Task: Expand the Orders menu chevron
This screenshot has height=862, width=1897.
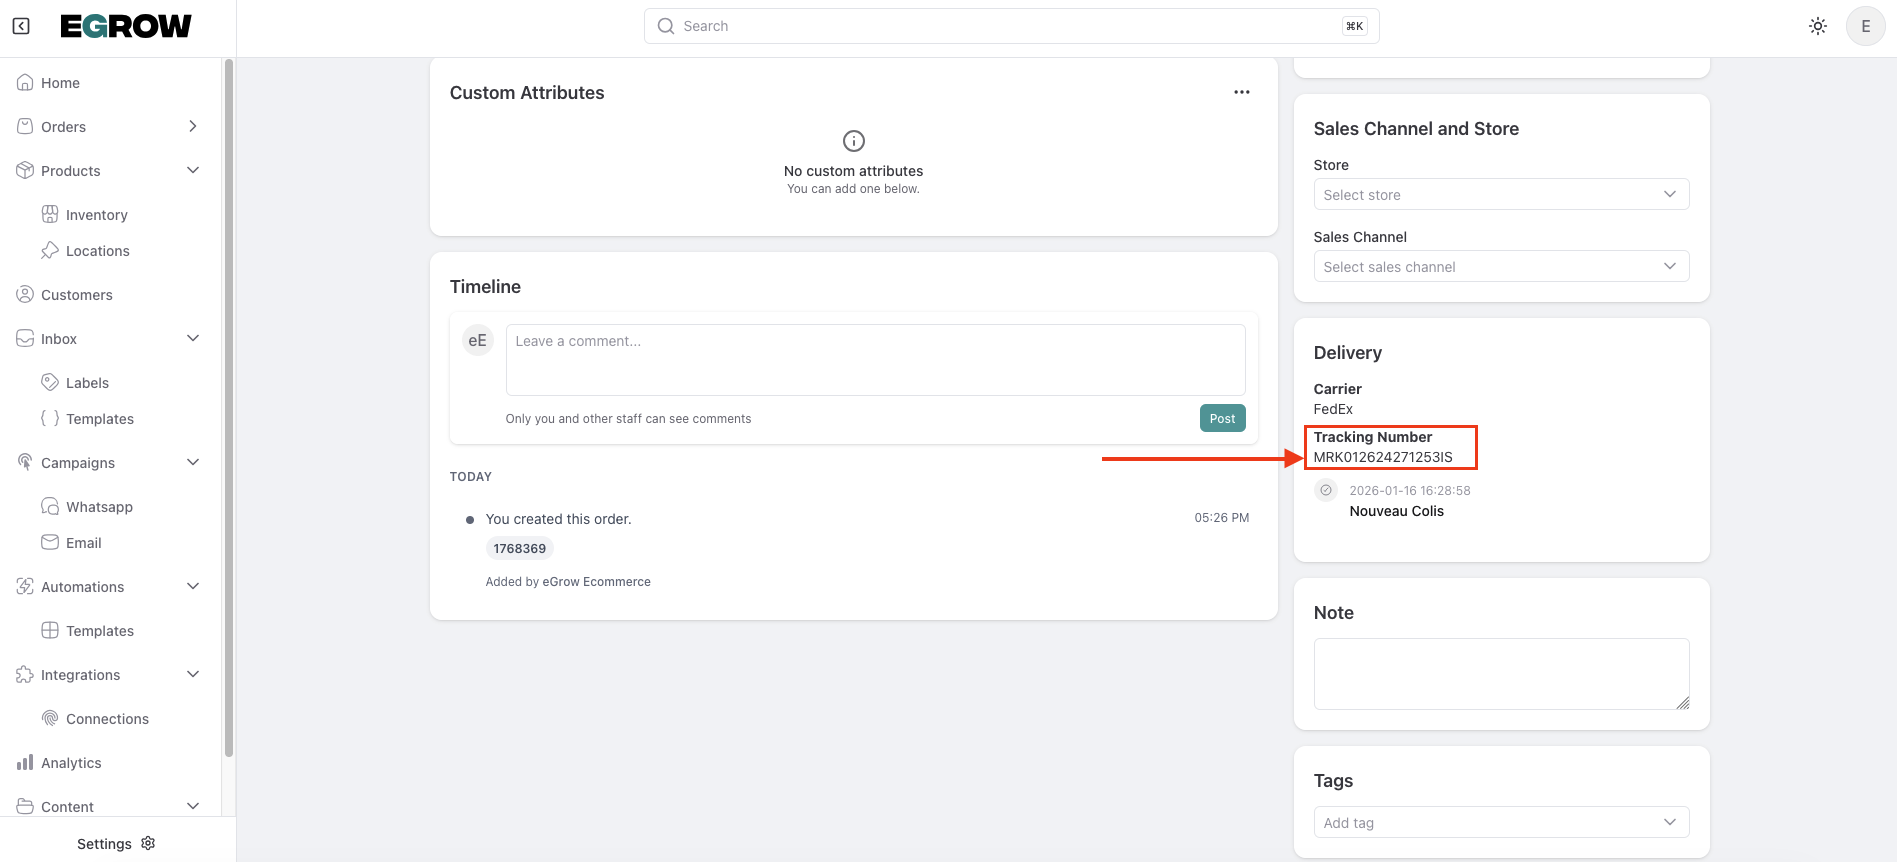Action: click(x=193, y=127)
